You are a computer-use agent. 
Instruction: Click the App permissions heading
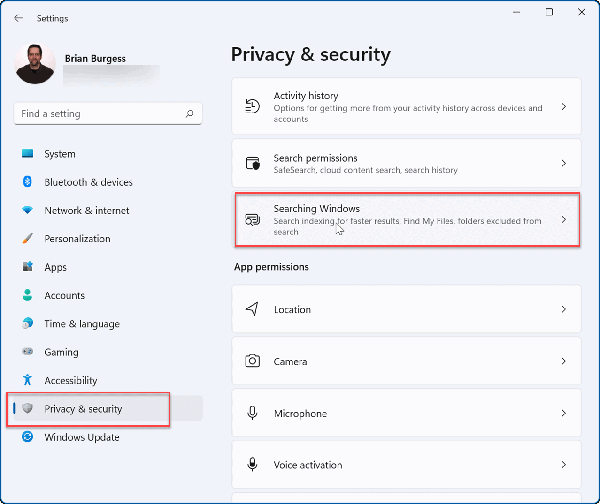[271, 267]
